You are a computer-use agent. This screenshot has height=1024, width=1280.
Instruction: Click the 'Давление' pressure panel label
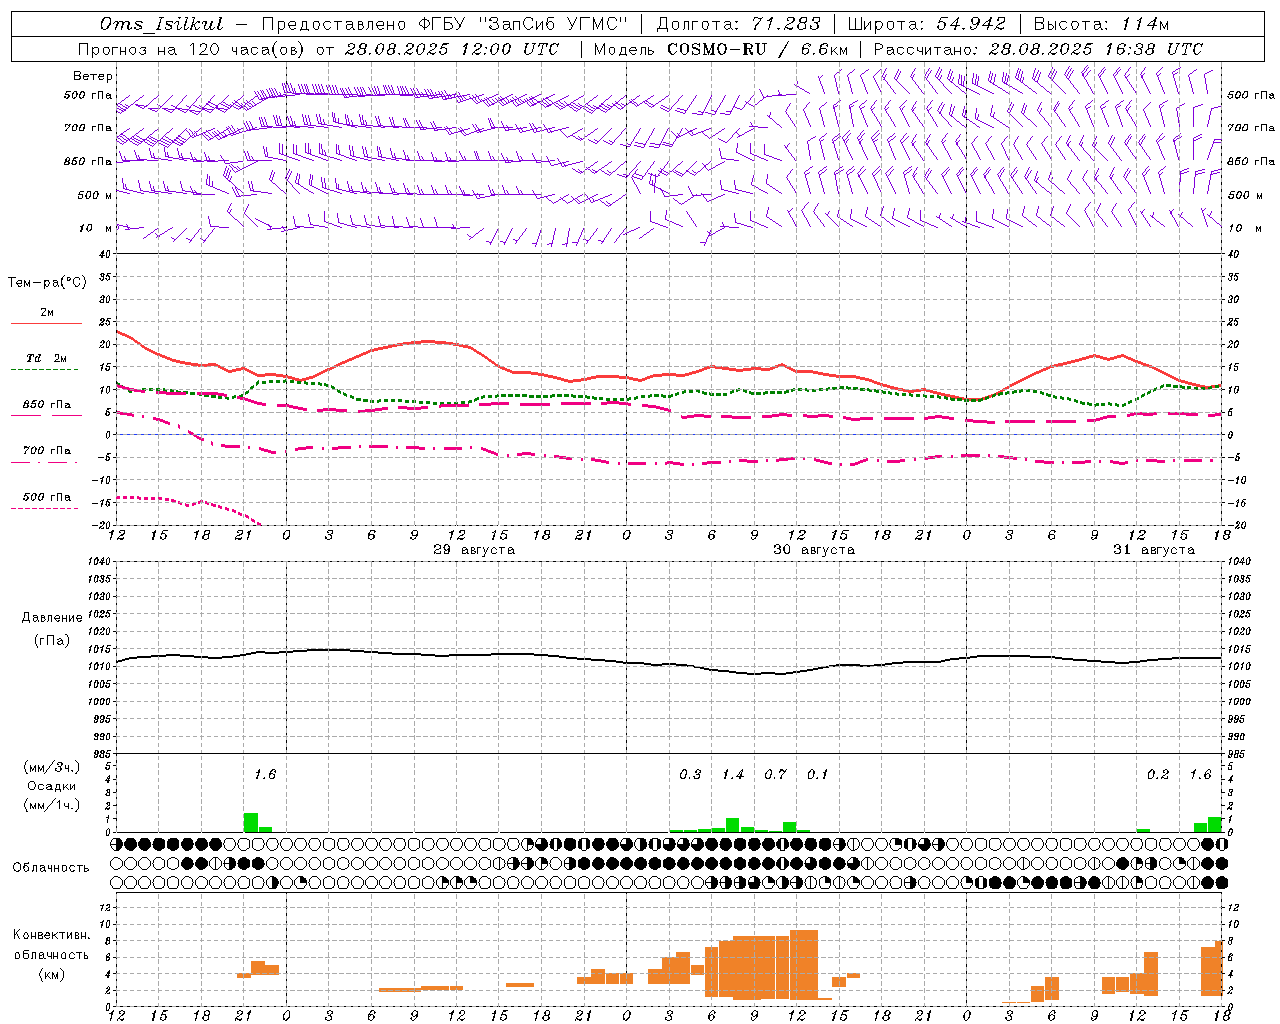(x=52, y=618)
